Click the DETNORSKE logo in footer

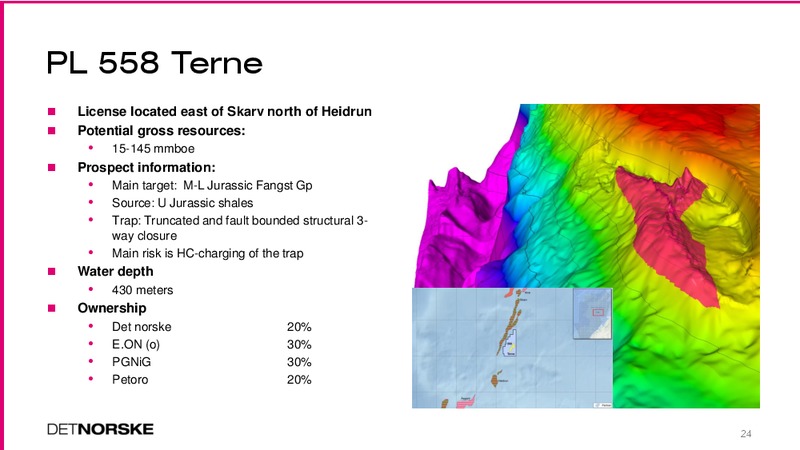pyautogui.click(x=100, y=429)
